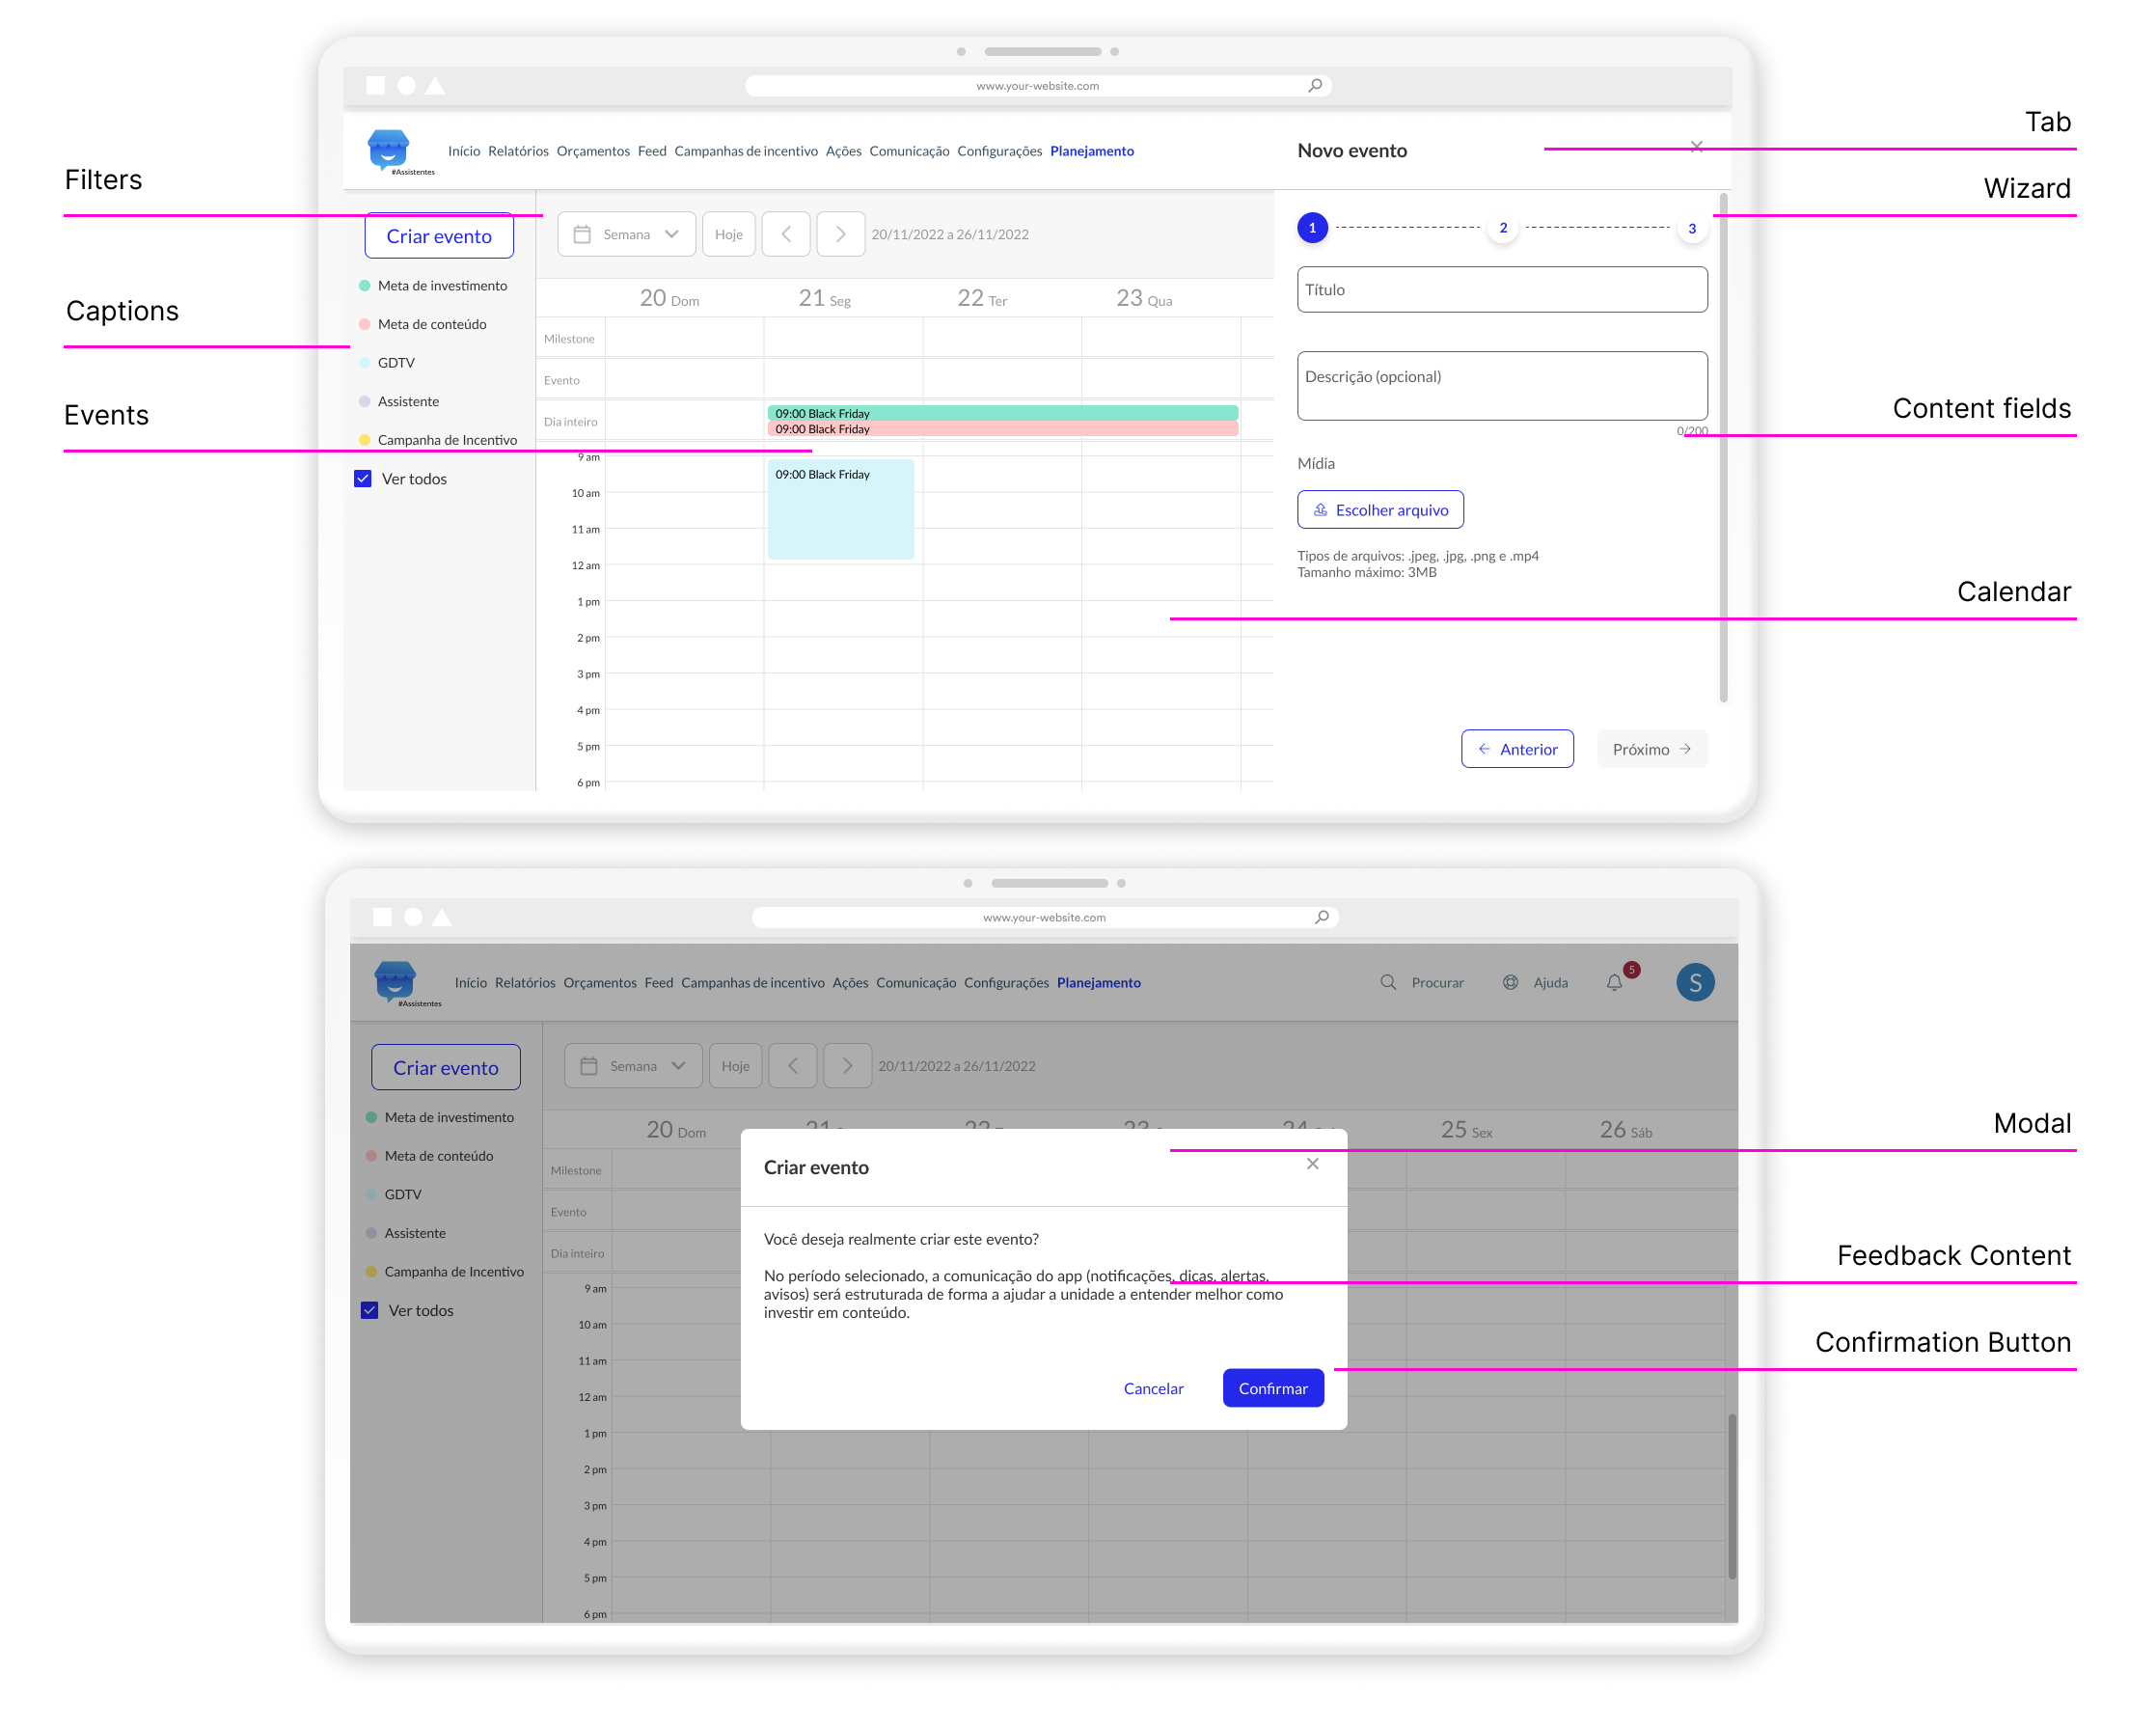Open the Semana view dropdown in top calendar

627,234
